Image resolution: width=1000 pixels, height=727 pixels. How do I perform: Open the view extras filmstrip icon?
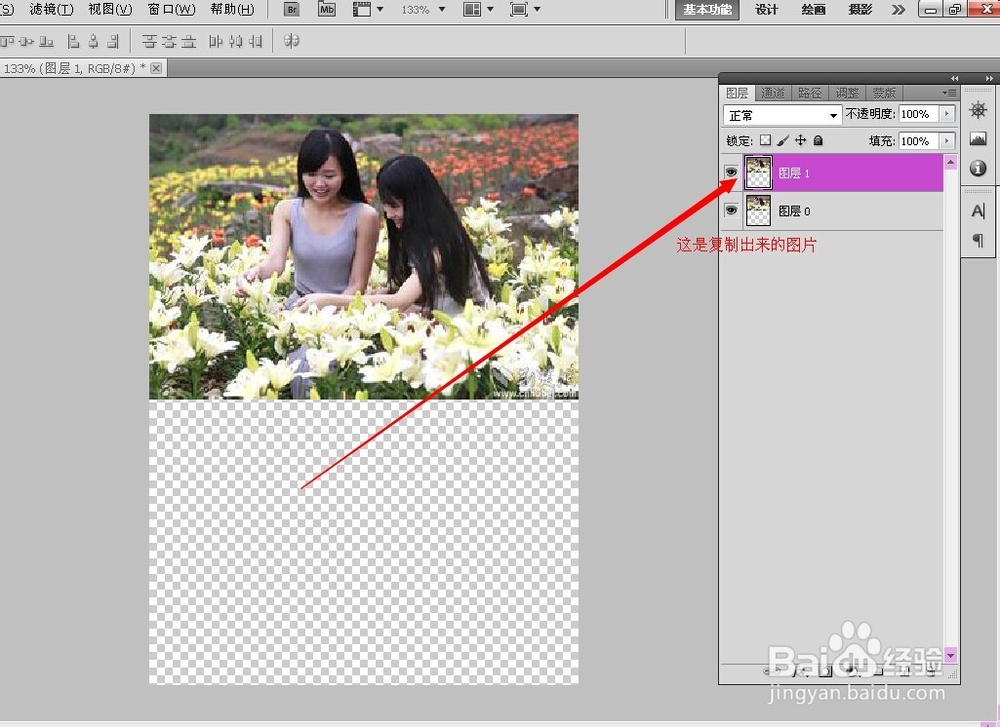(x=362, y=10)
